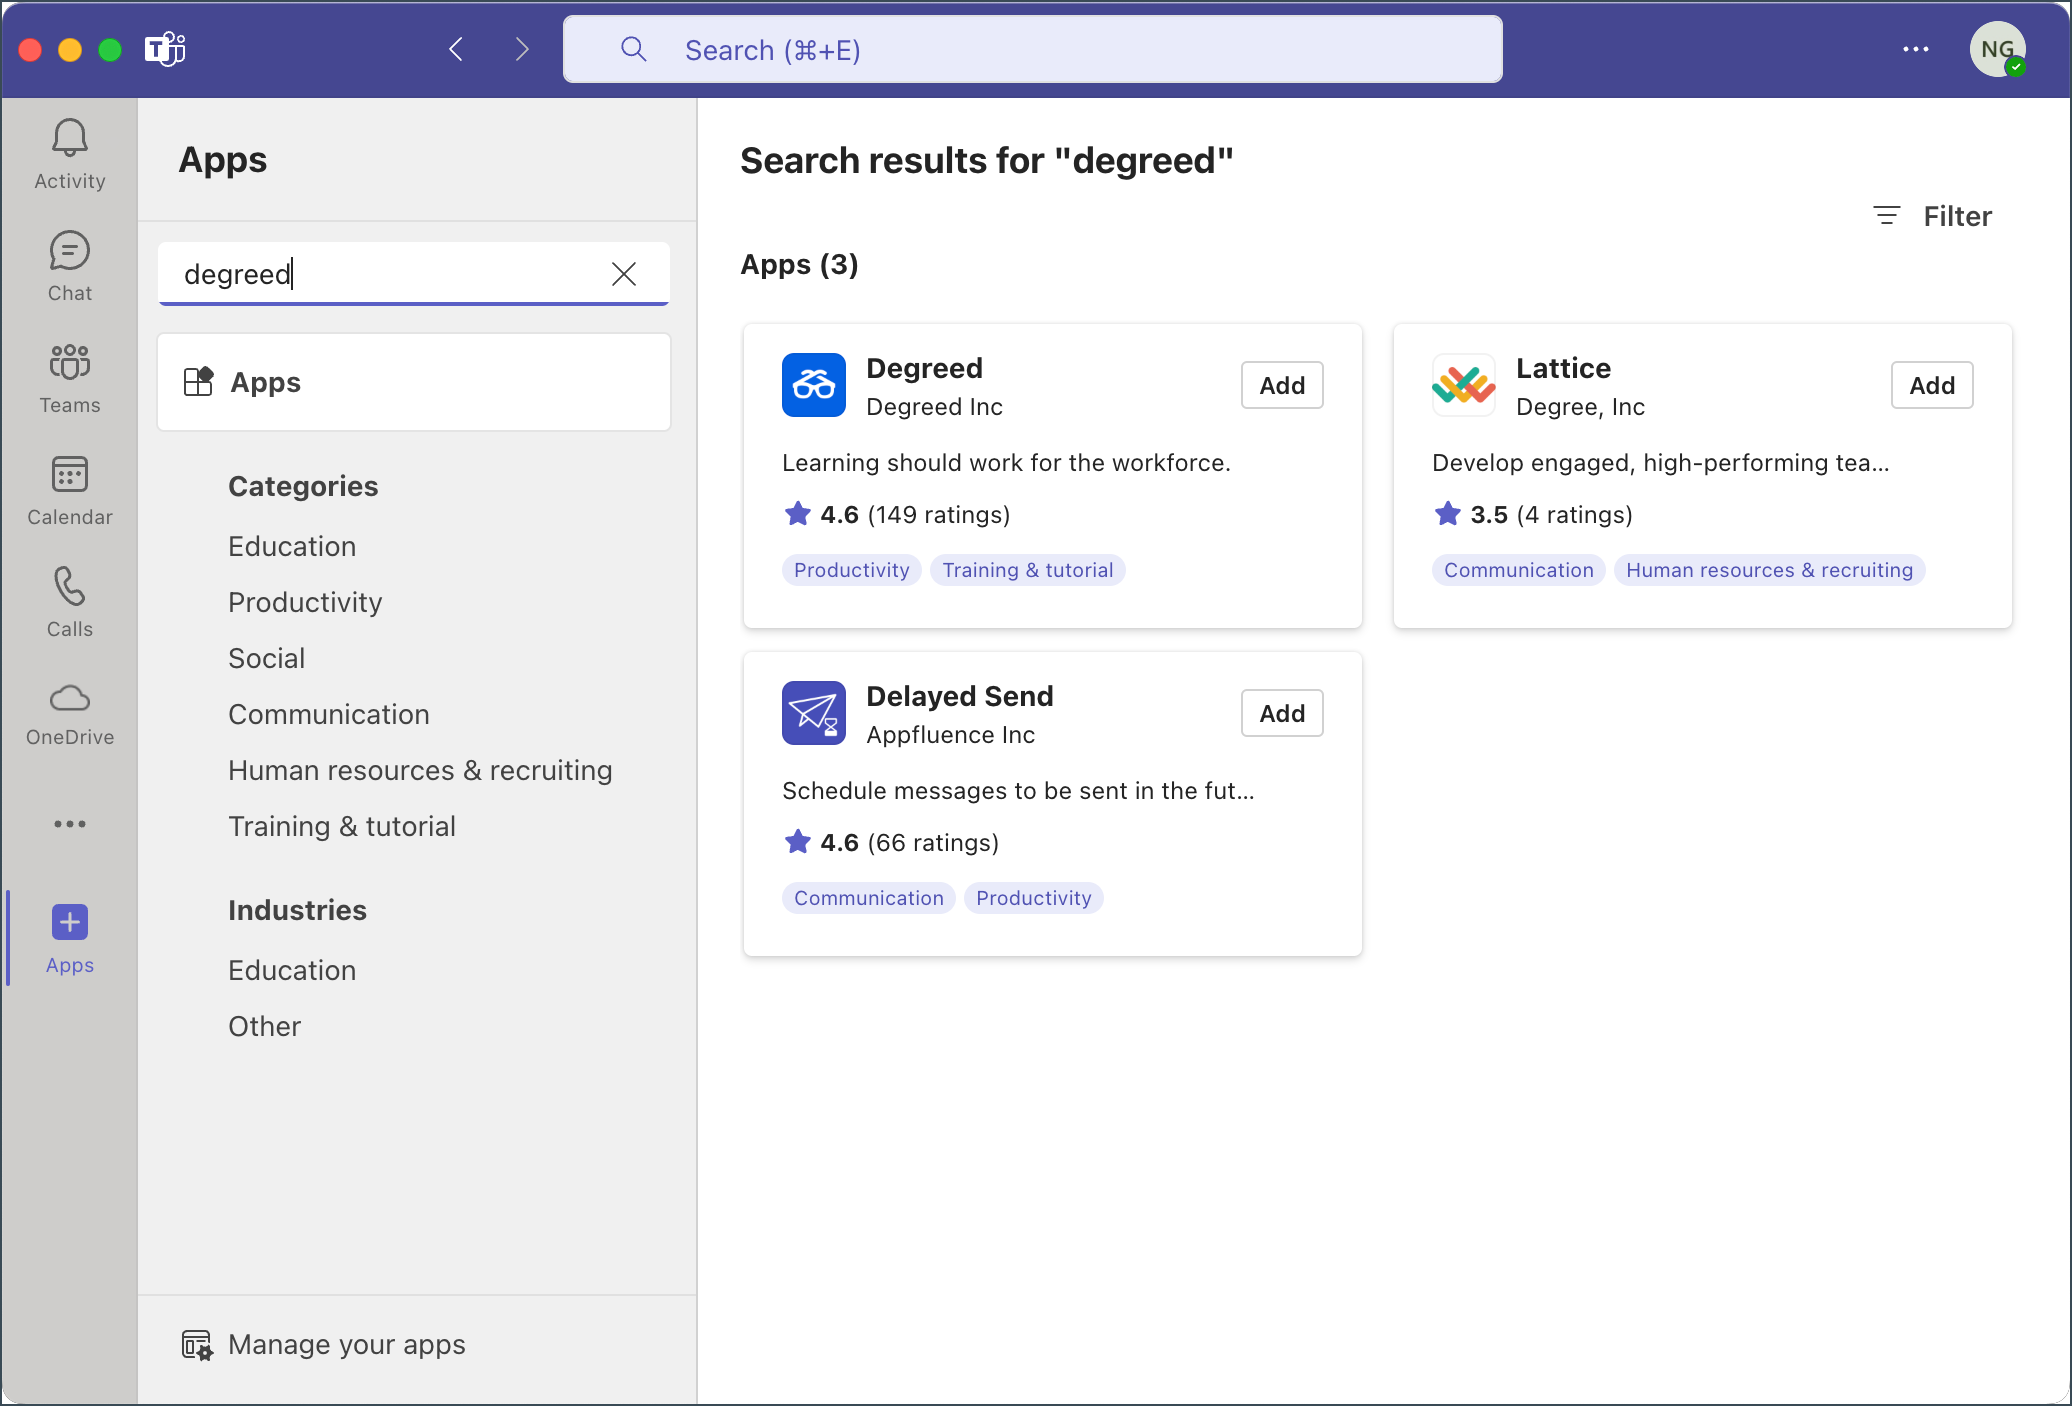Click the Delayed Send app logo
Screen dimensions: 2072x1406
tap(814, 713)
